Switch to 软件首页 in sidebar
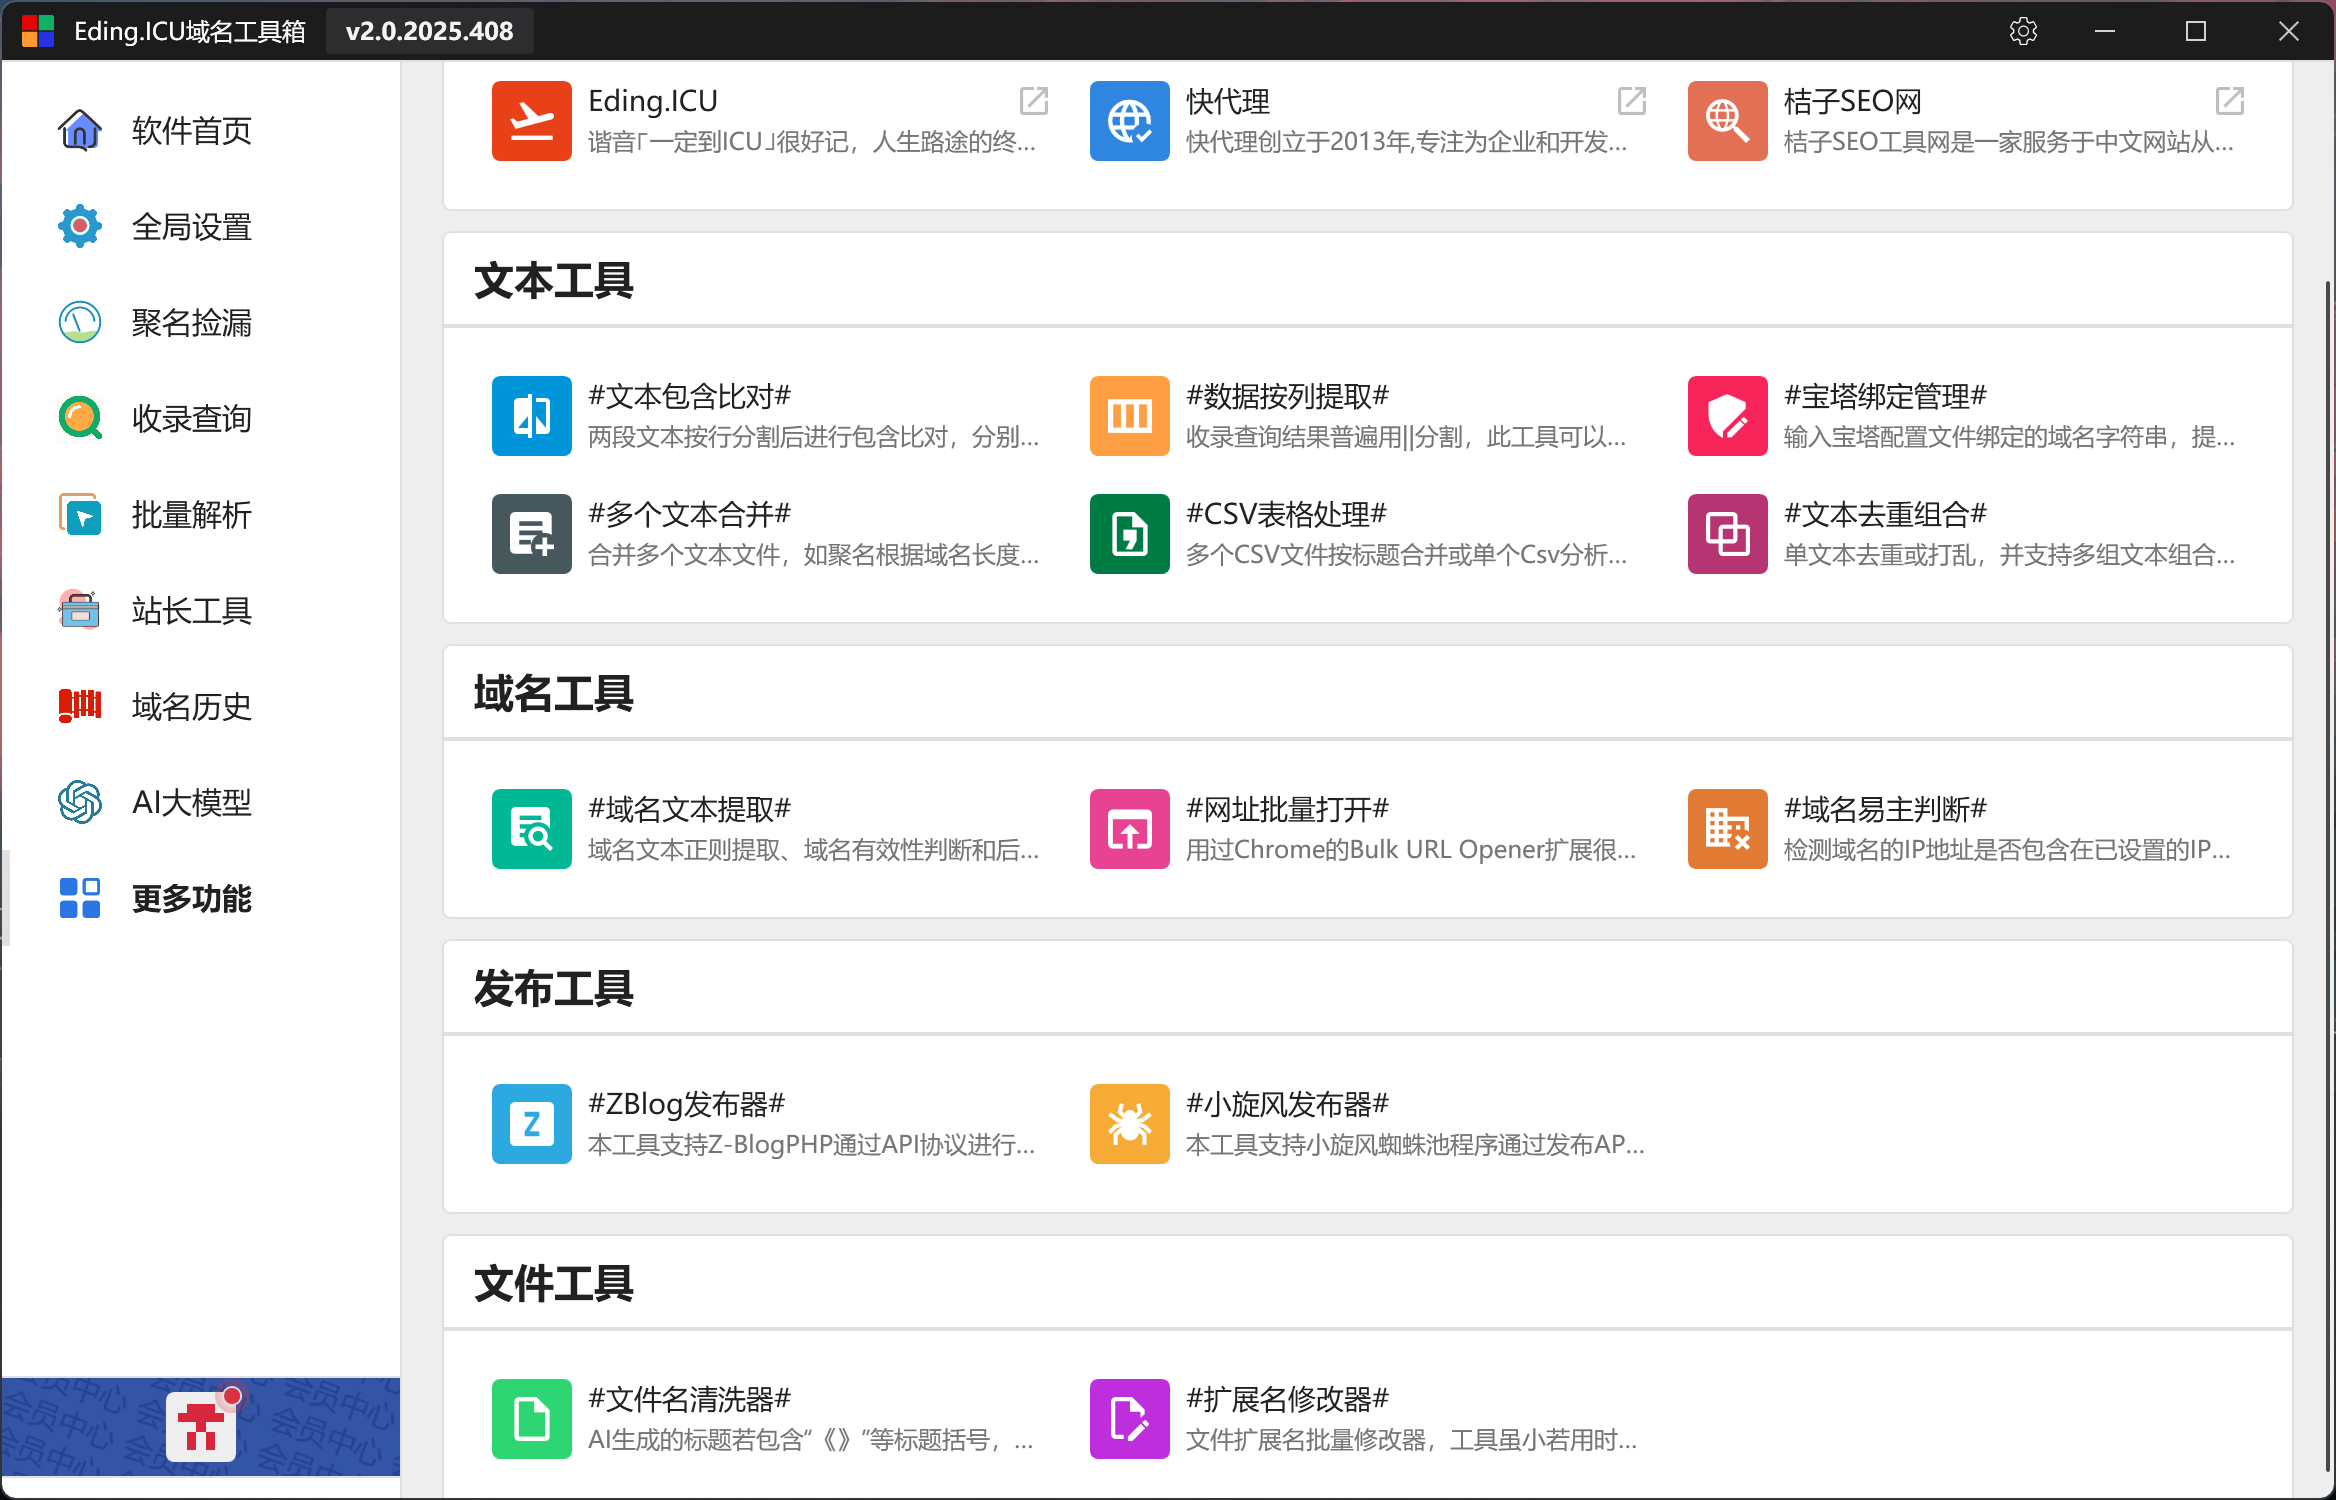 [x=190, y=130]
